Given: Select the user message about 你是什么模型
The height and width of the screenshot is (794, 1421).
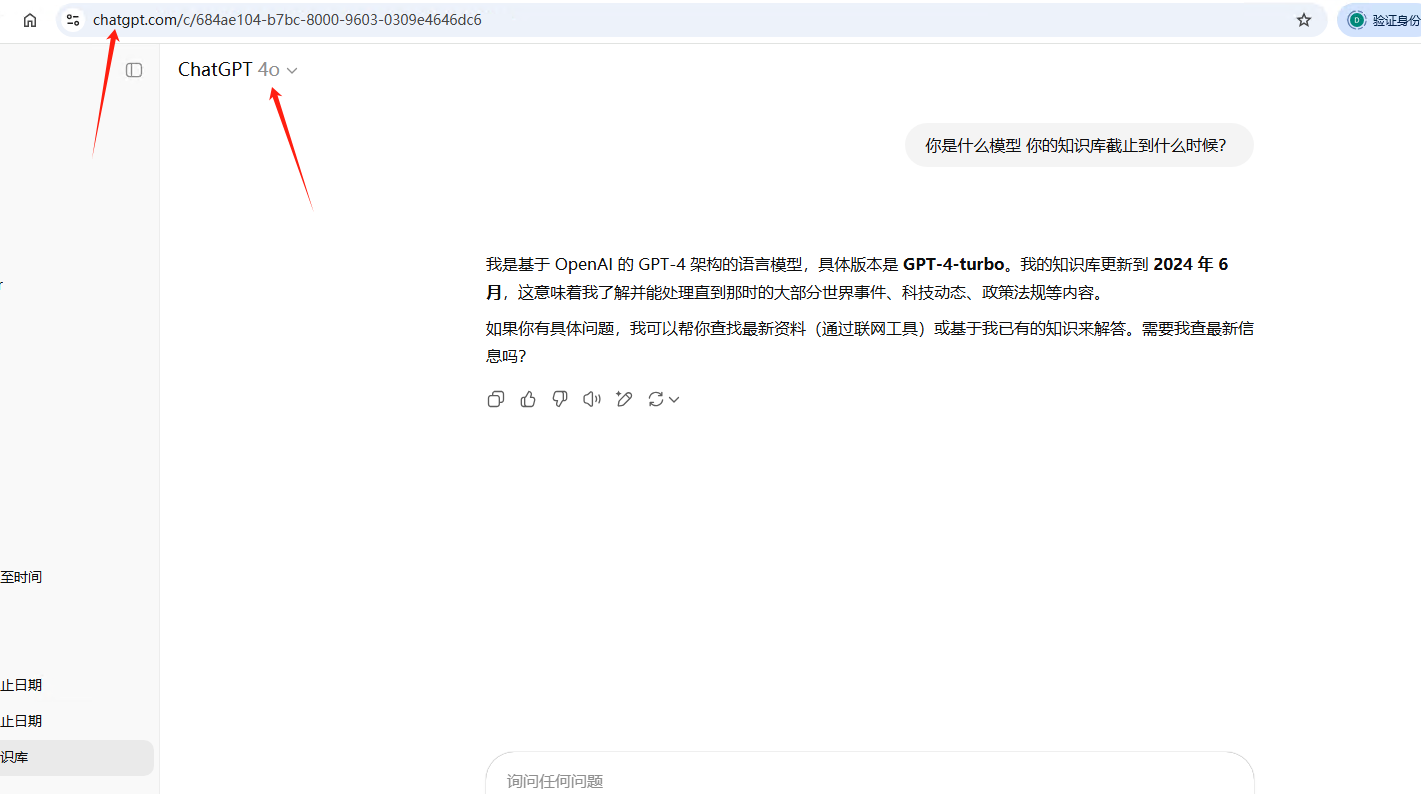Looking at the screenshot, I should point(1078,145).
